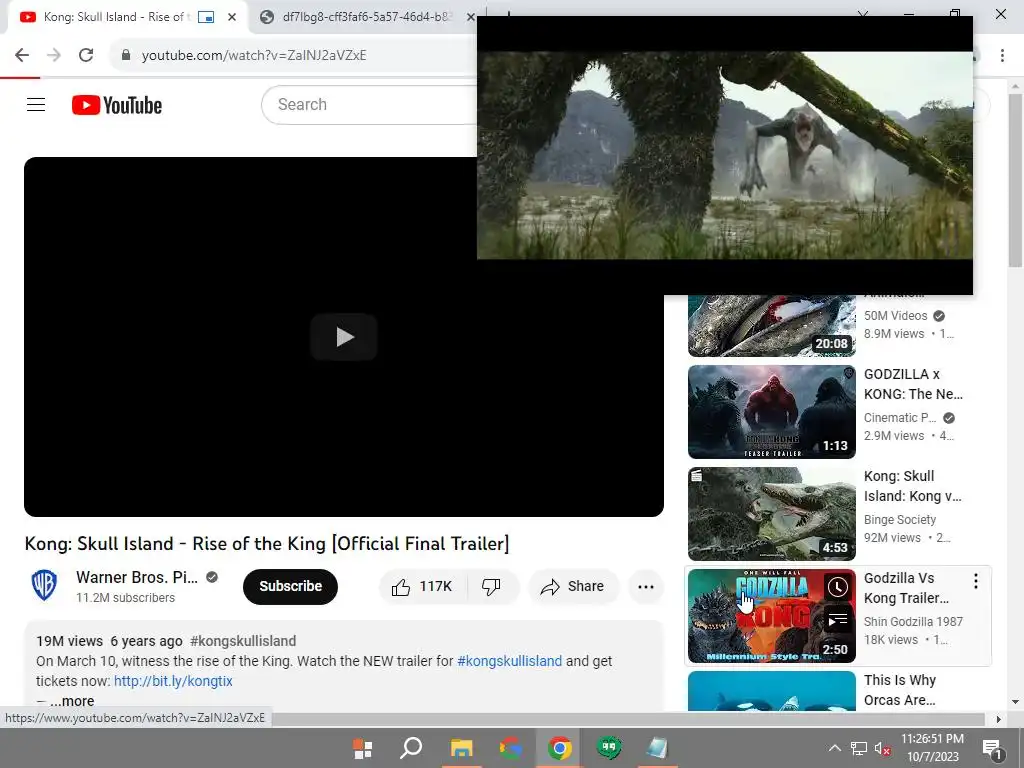Image resolution: width=1024 pixels, height=768 pixels.
Task: Open Cinematic P... channel name
Action: 900,418
